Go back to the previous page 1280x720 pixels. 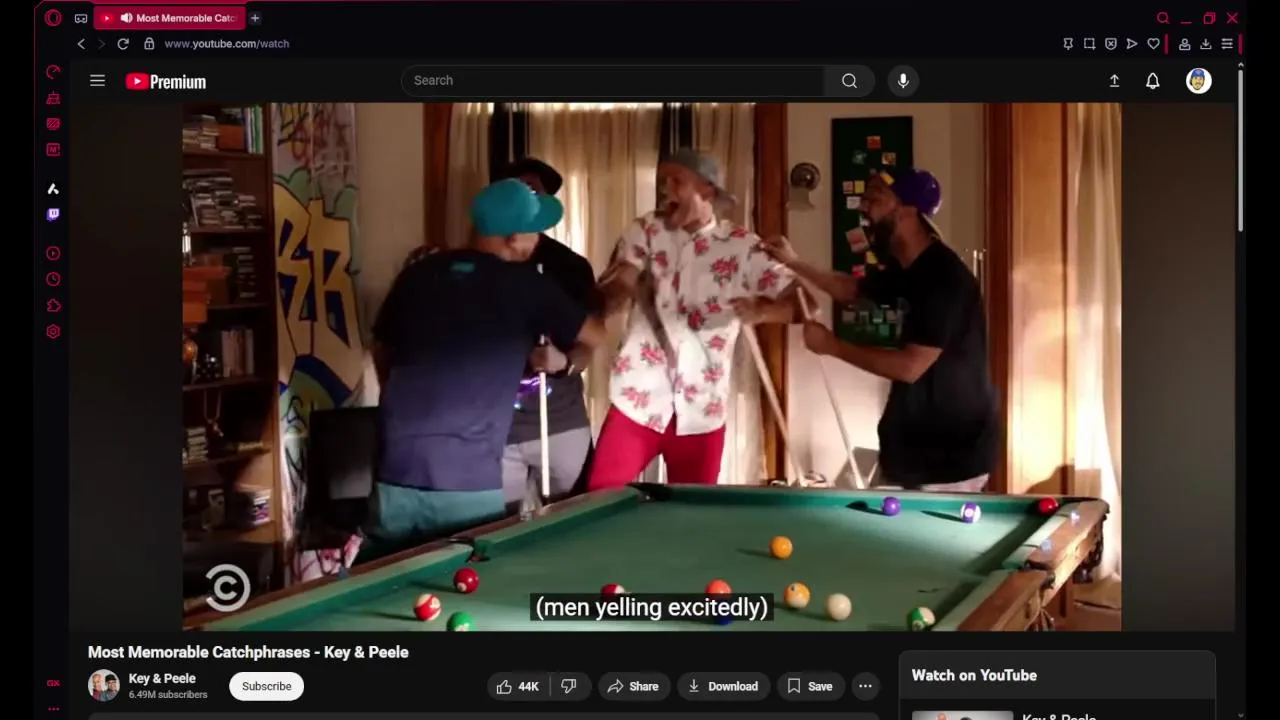click(81, 44)
